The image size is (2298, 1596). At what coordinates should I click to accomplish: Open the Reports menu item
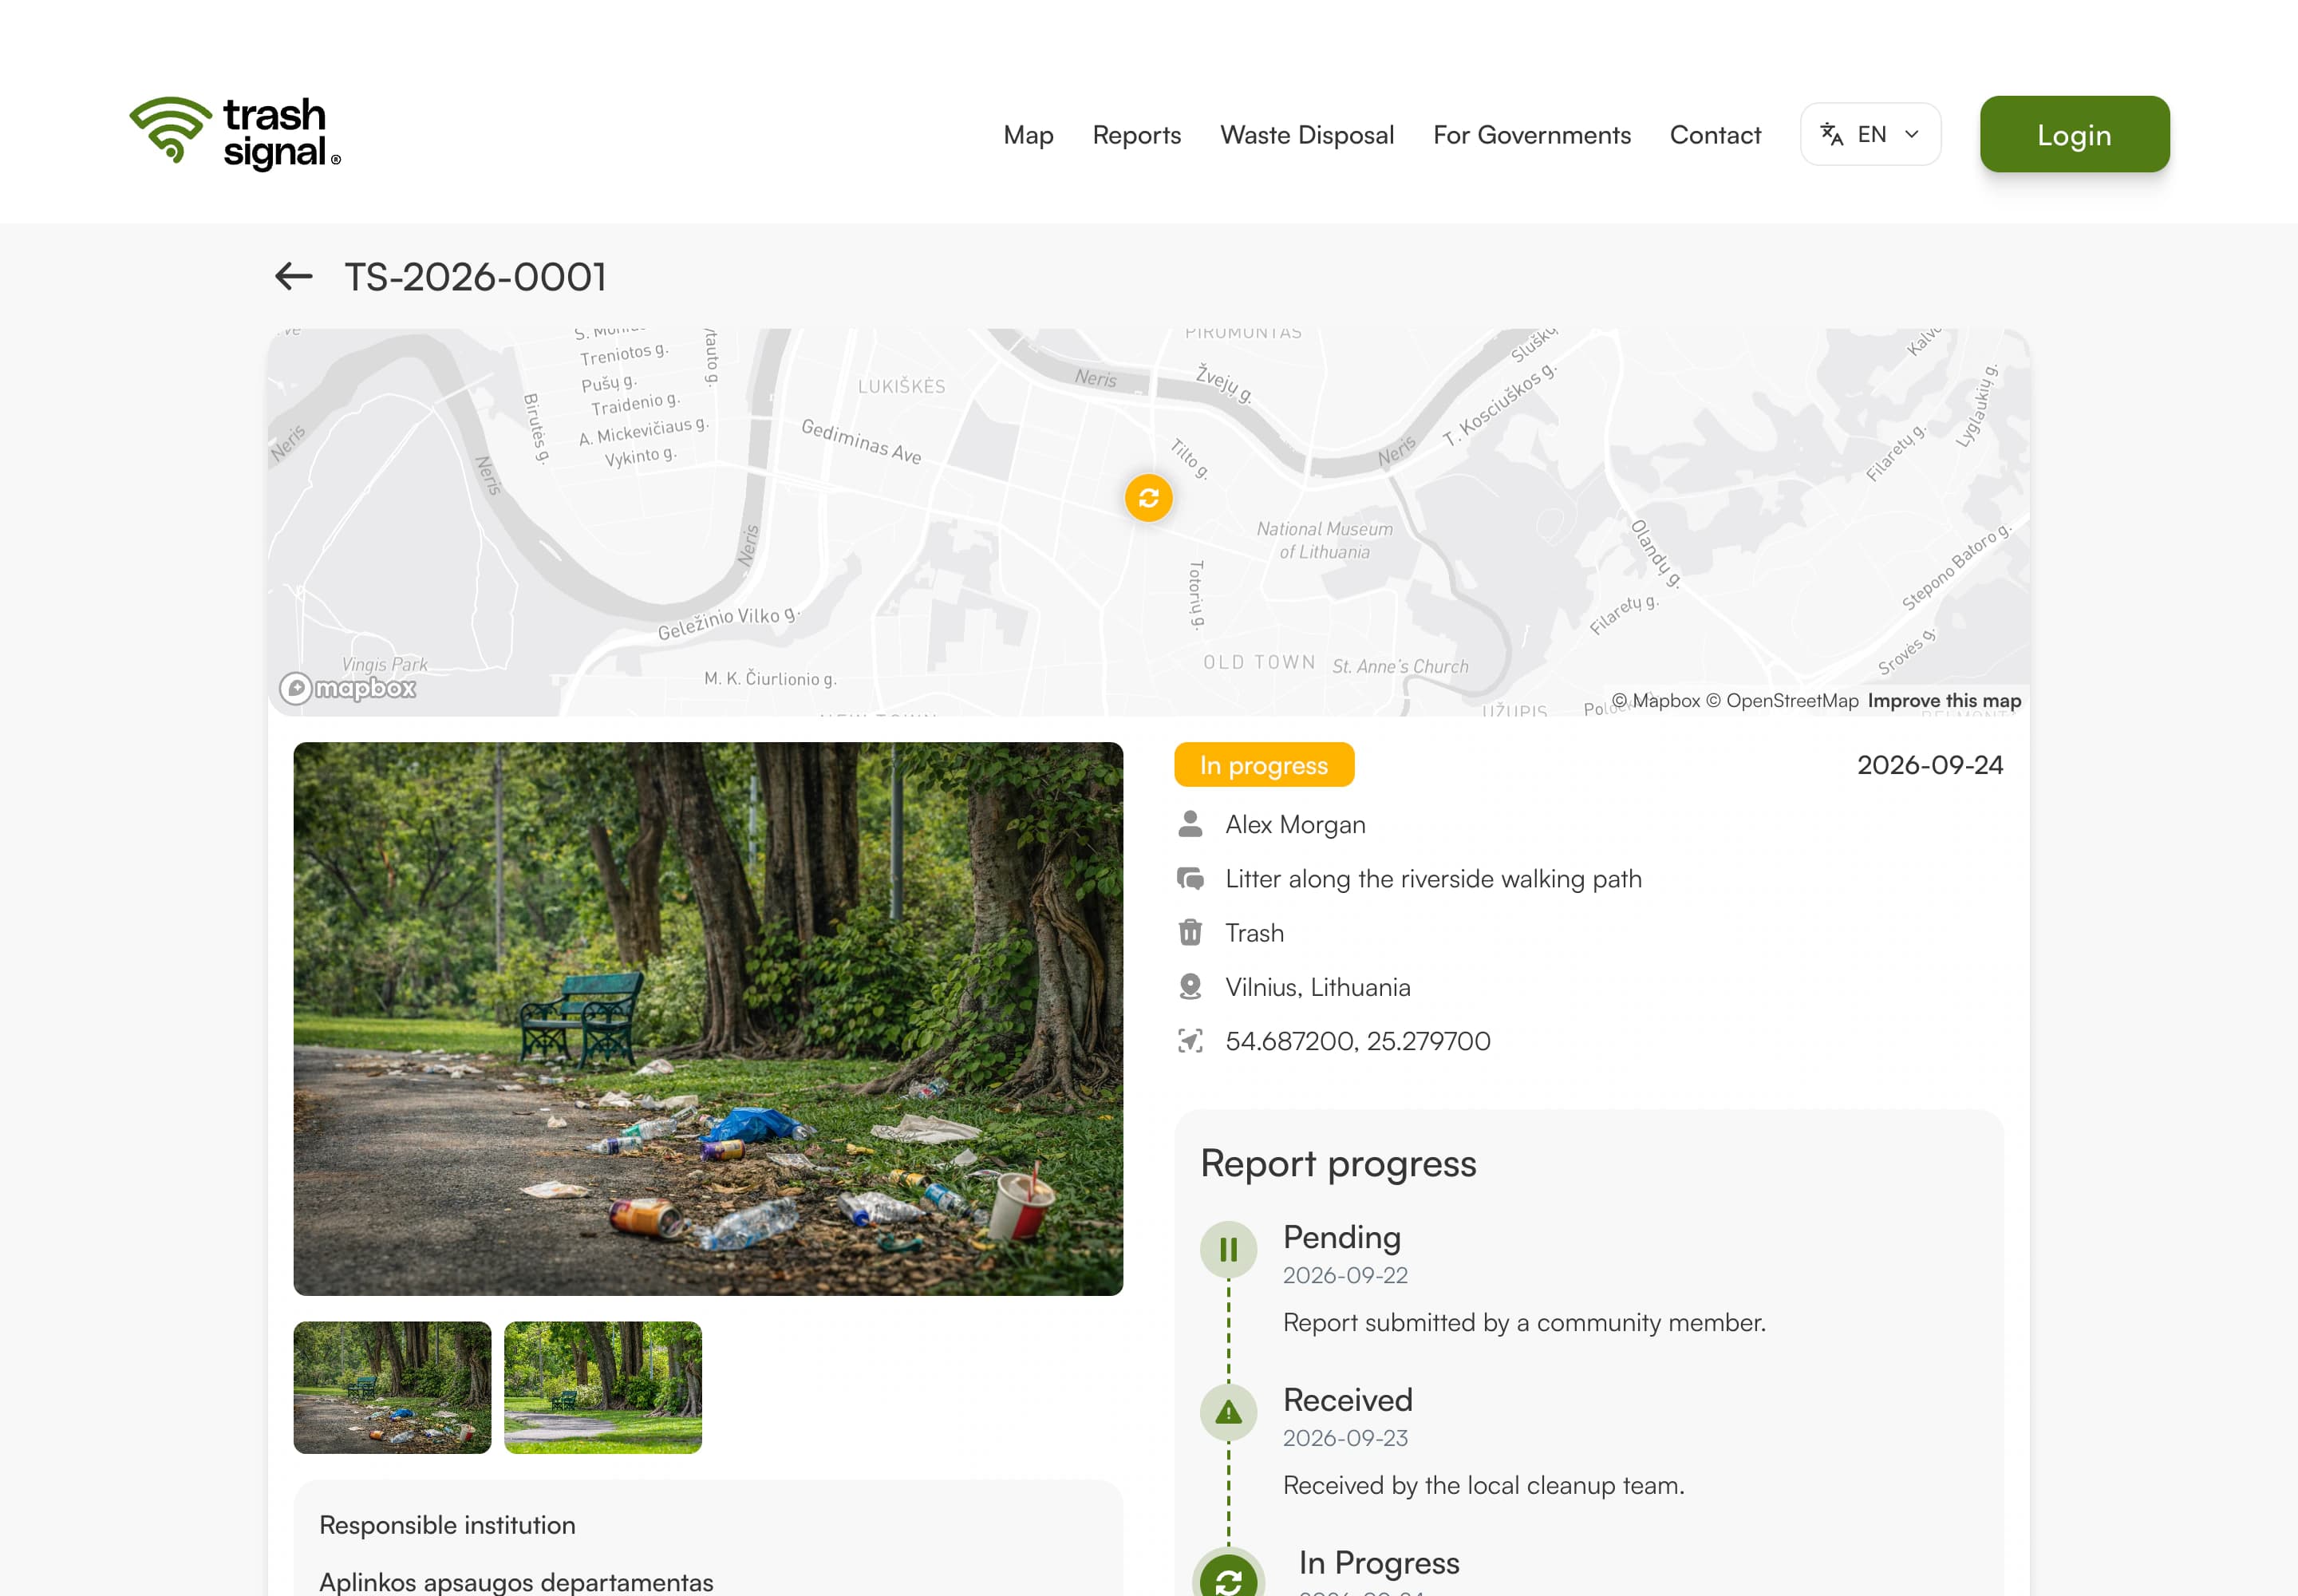tap(1136, 135)
